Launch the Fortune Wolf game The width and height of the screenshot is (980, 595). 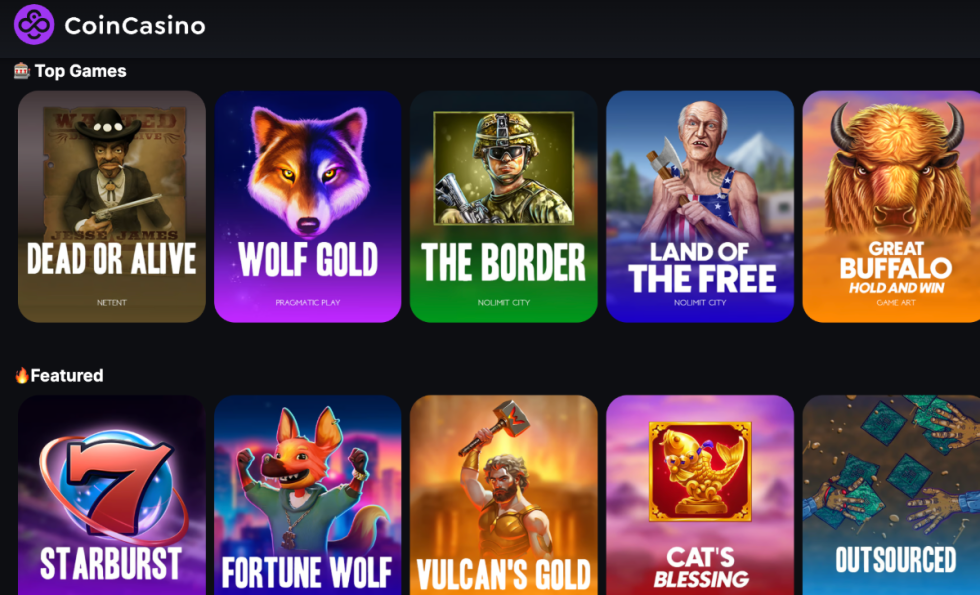(x=308, y=495)
